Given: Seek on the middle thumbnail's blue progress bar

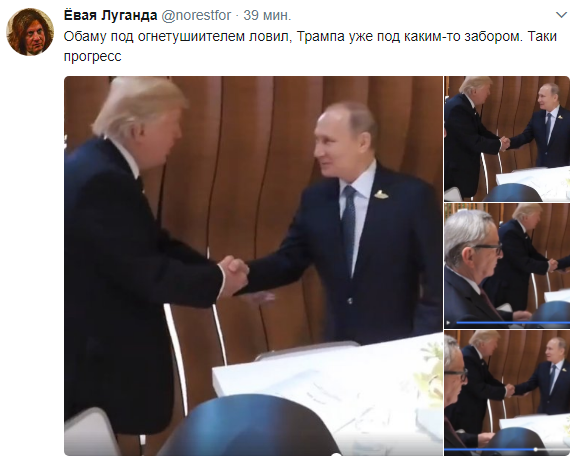Looking at the screenshot, I should tap(512, 323).
